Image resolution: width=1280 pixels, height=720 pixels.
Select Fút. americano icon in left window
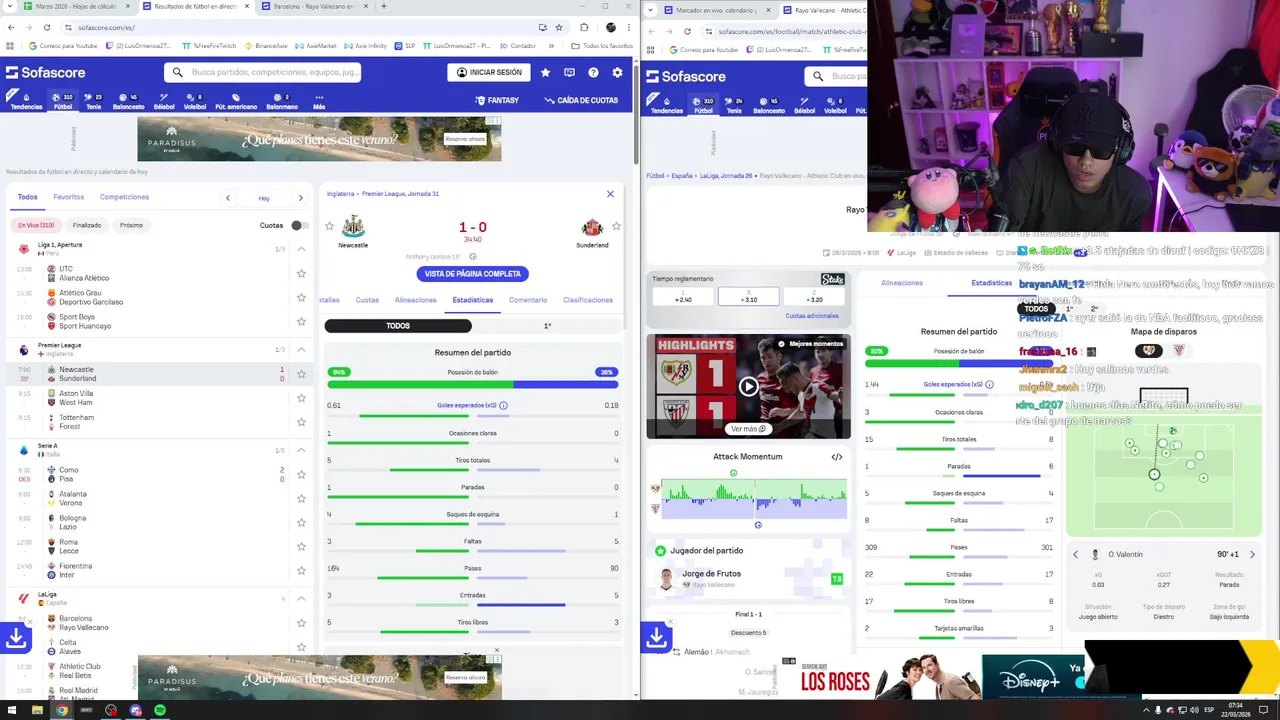[x=236, y=101]
